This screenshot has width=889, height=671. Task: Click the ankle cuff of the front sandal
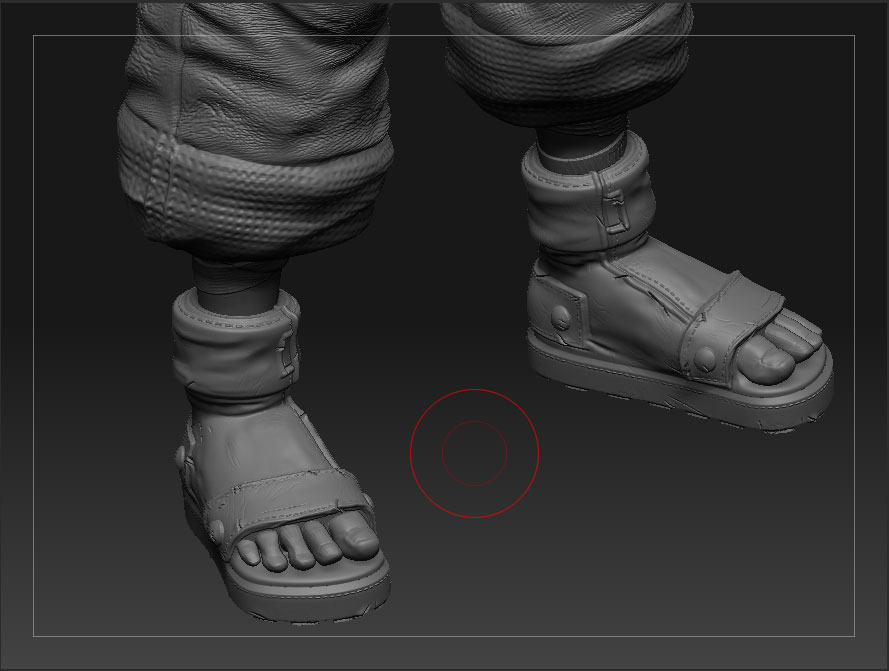click(x=237, y=346)
